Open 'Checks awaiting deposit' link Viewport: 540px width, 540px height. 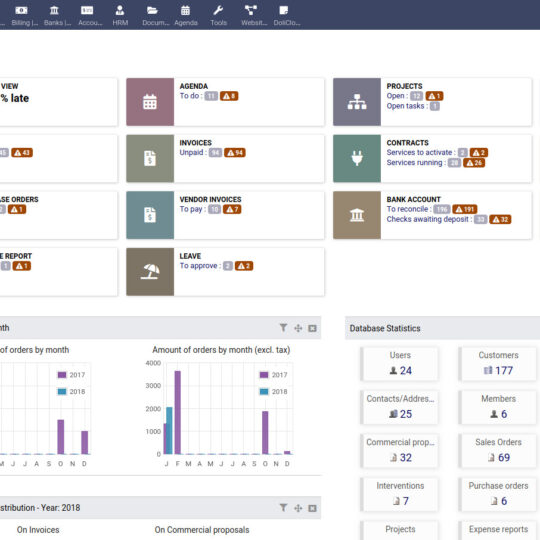(x=429, y=219)
